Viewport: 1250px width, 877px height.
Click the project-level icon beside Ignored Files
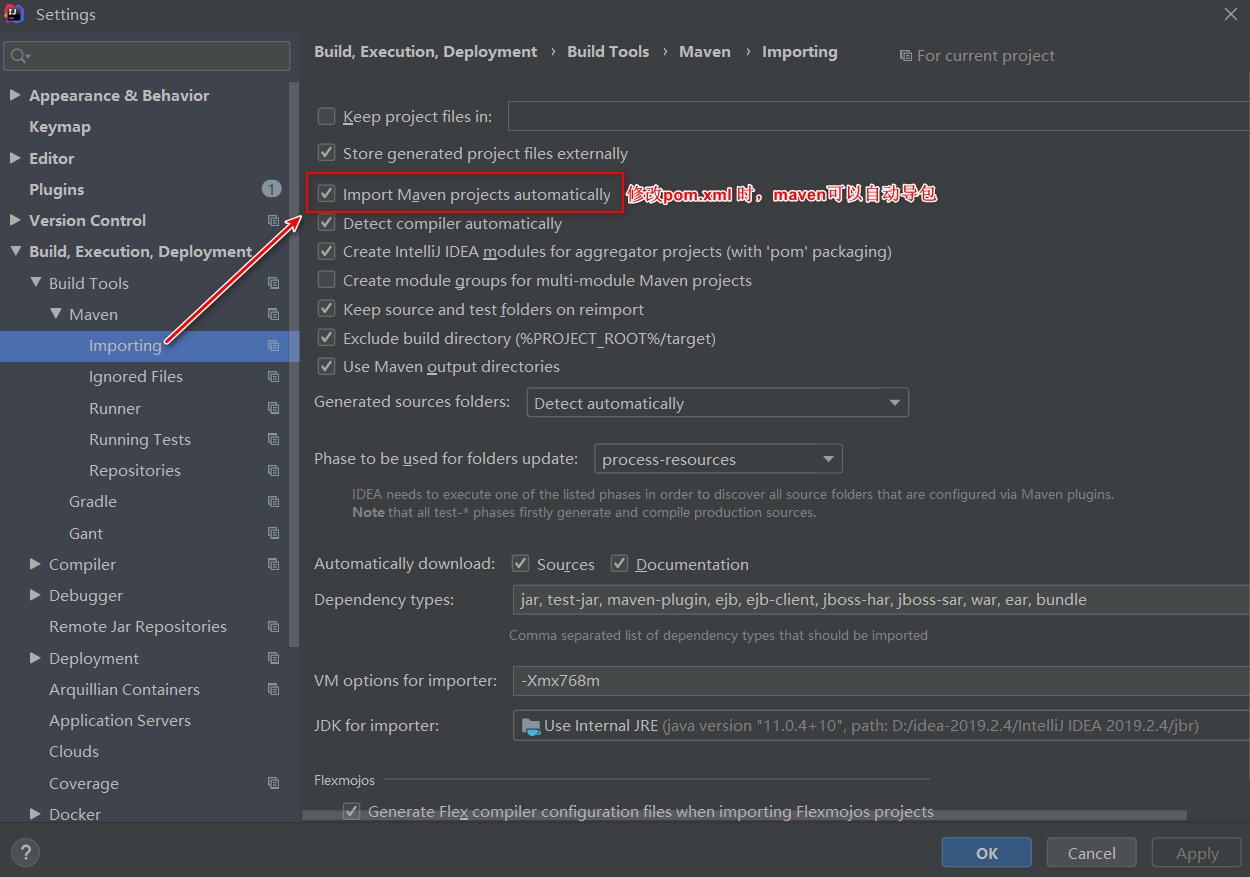tap(273, 377)
